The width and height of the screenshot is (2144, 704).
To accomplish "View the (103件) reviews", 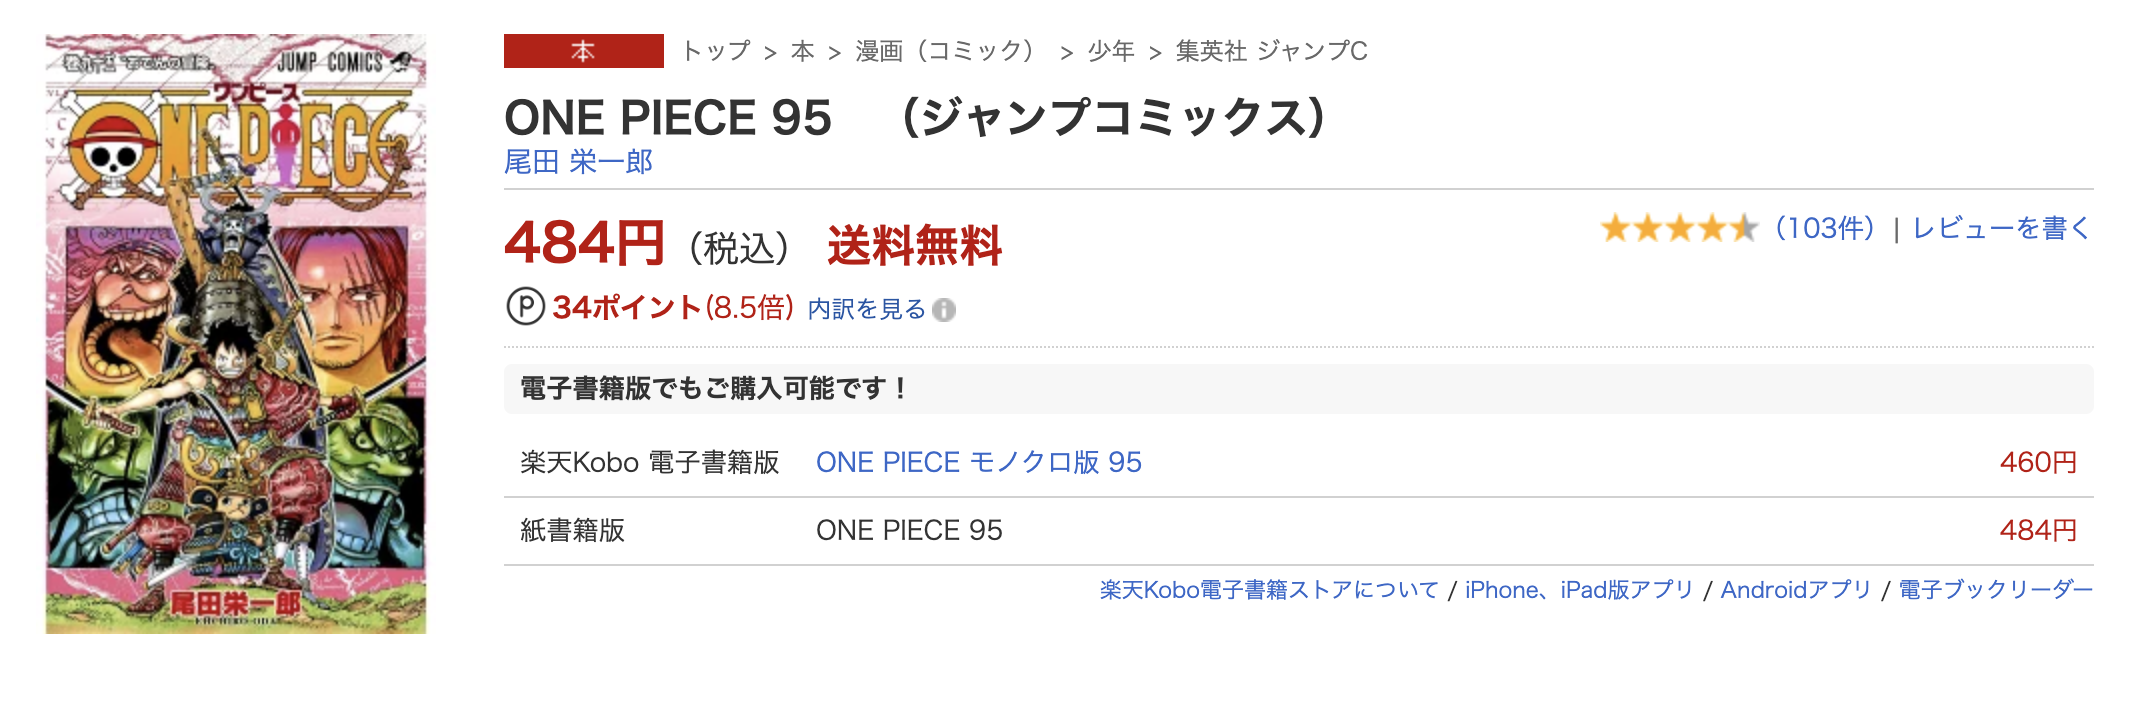I will point(1824,229).
